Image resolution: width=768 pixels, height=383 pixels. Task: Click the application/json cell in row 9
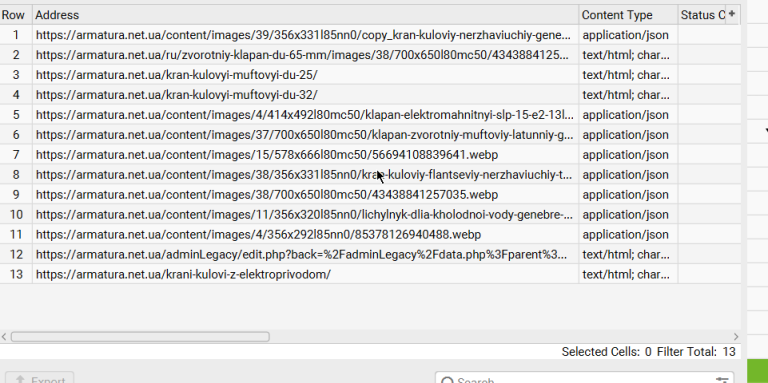coord(628,194)
